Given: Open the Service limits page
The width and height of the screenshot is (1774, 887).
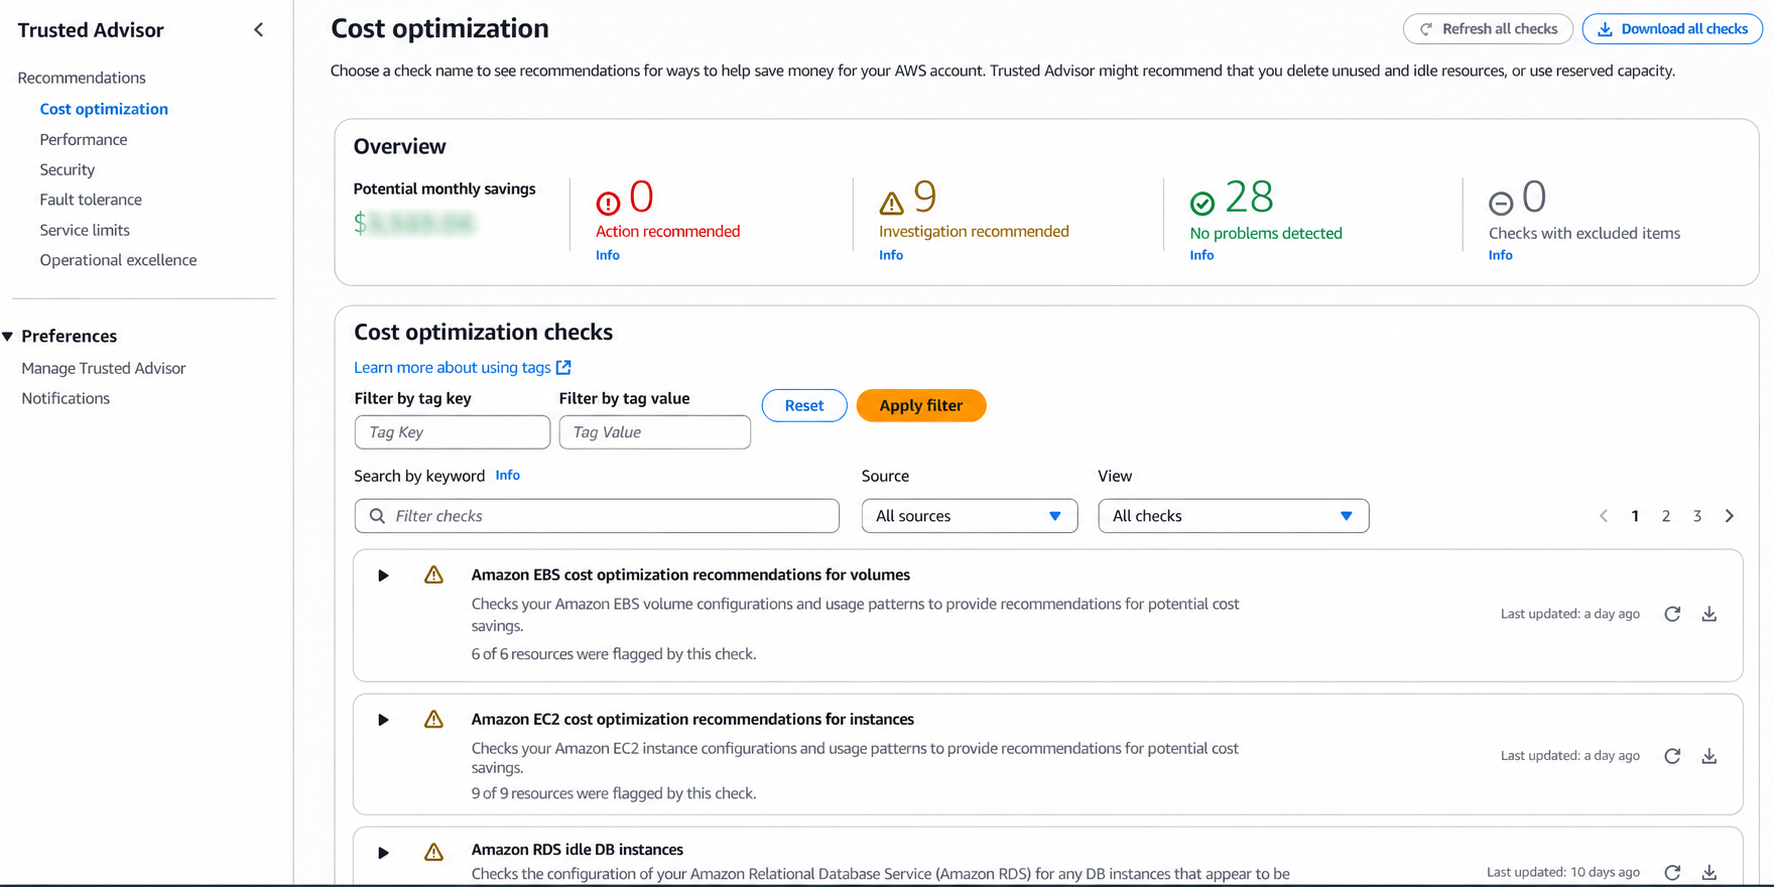Looking at the screenshot, I should pyautogui.click(x=85, y=230).
